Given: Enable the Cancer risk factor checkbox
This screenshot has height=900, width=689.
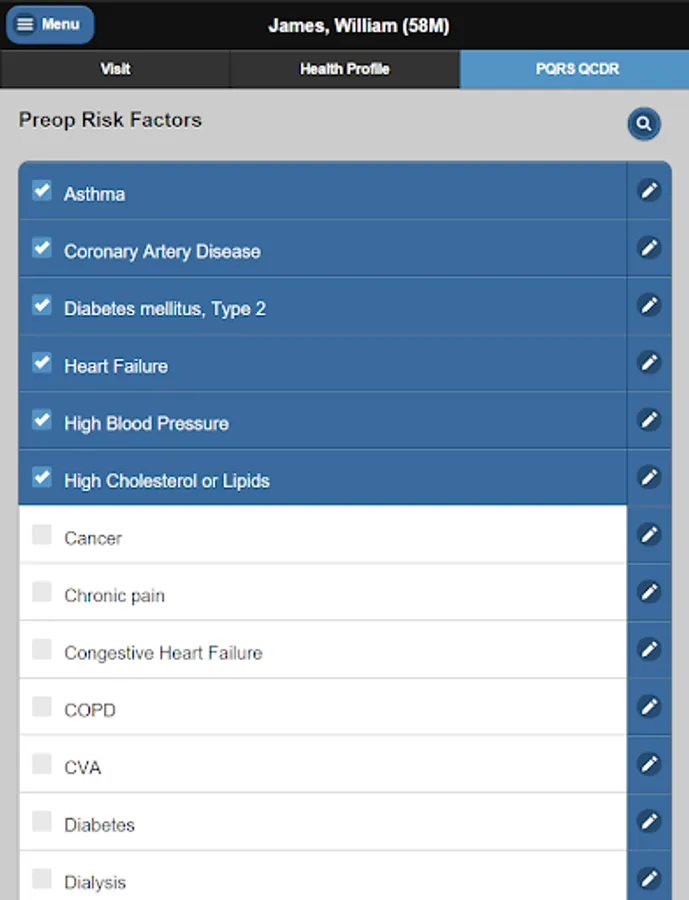Looking at the screenshot, I should [x=42, y=535].
